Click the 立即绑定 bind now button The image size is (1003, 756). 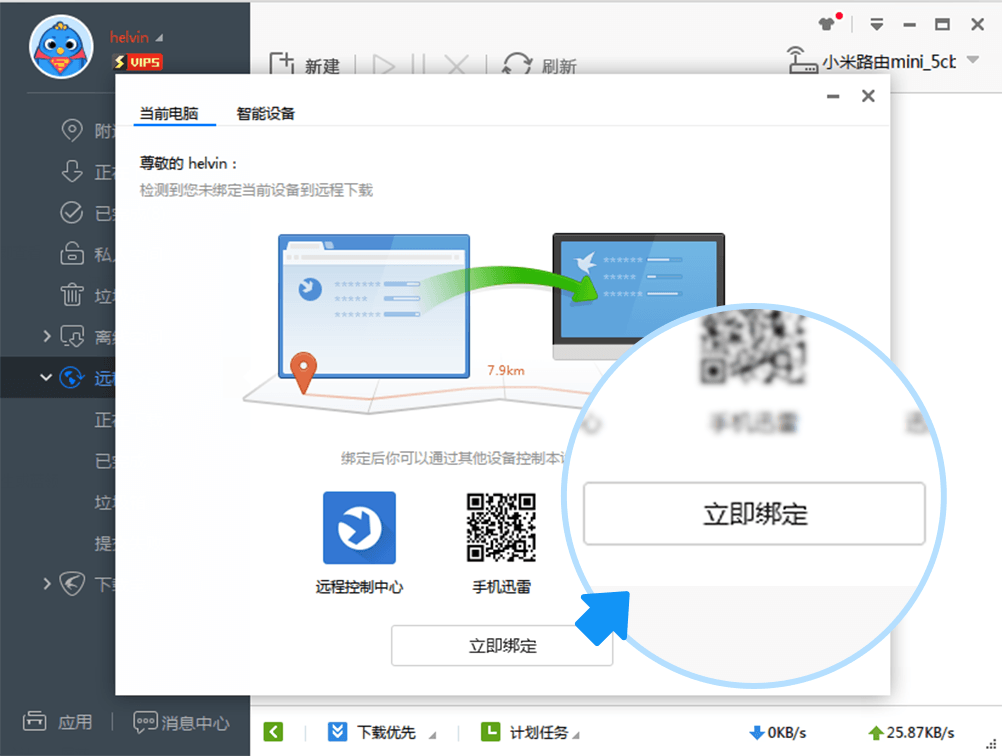501,645
